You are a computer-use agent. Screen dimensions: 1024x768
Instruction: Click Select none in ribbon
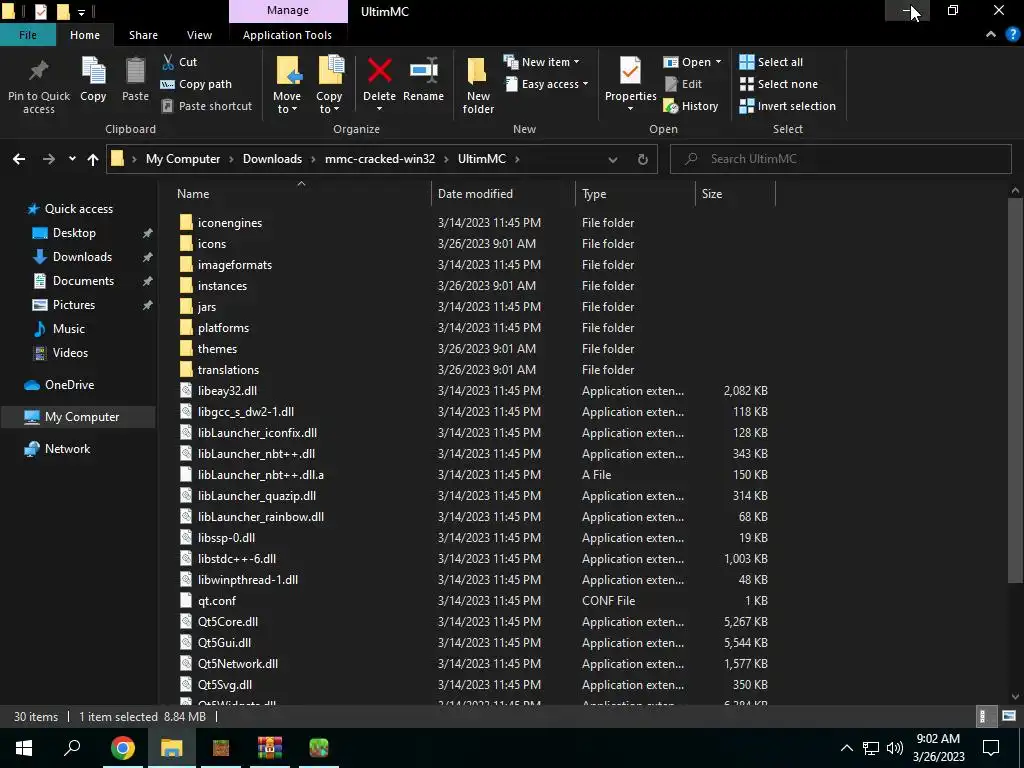[778, 84]
